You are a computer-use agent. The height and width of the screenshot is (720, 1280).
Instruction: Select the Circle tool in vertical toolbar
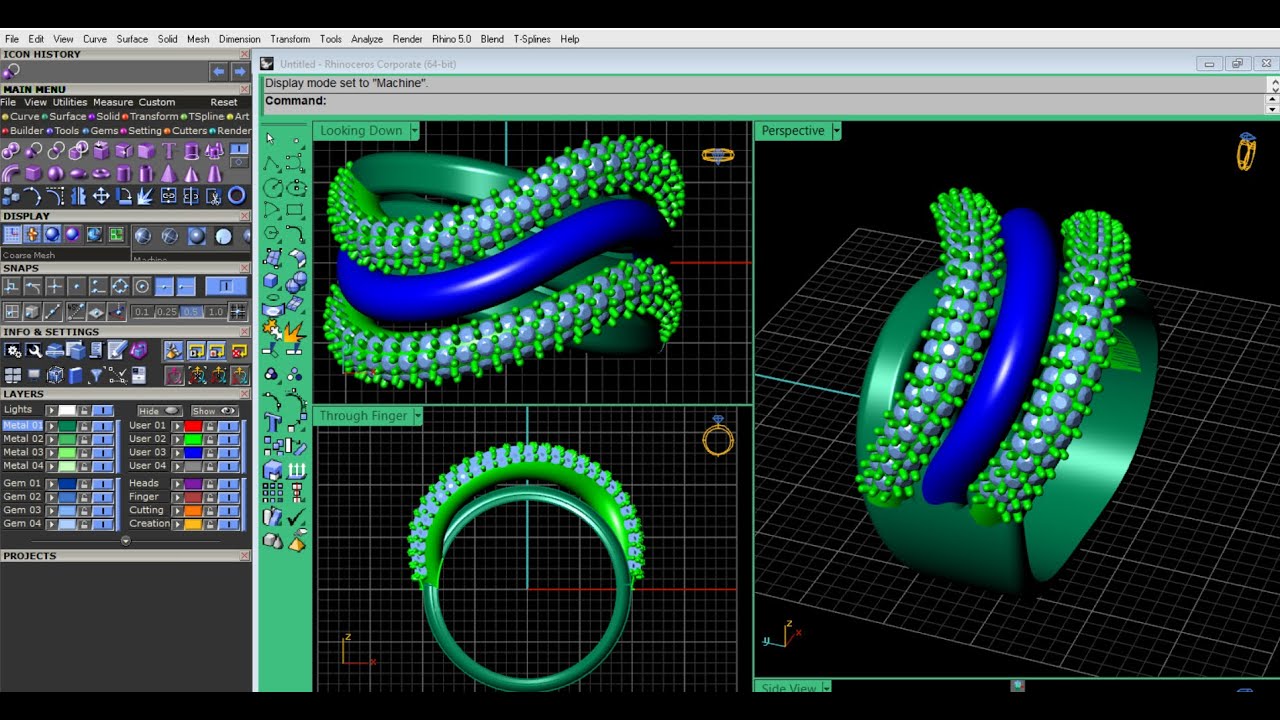tap(271, 186)
